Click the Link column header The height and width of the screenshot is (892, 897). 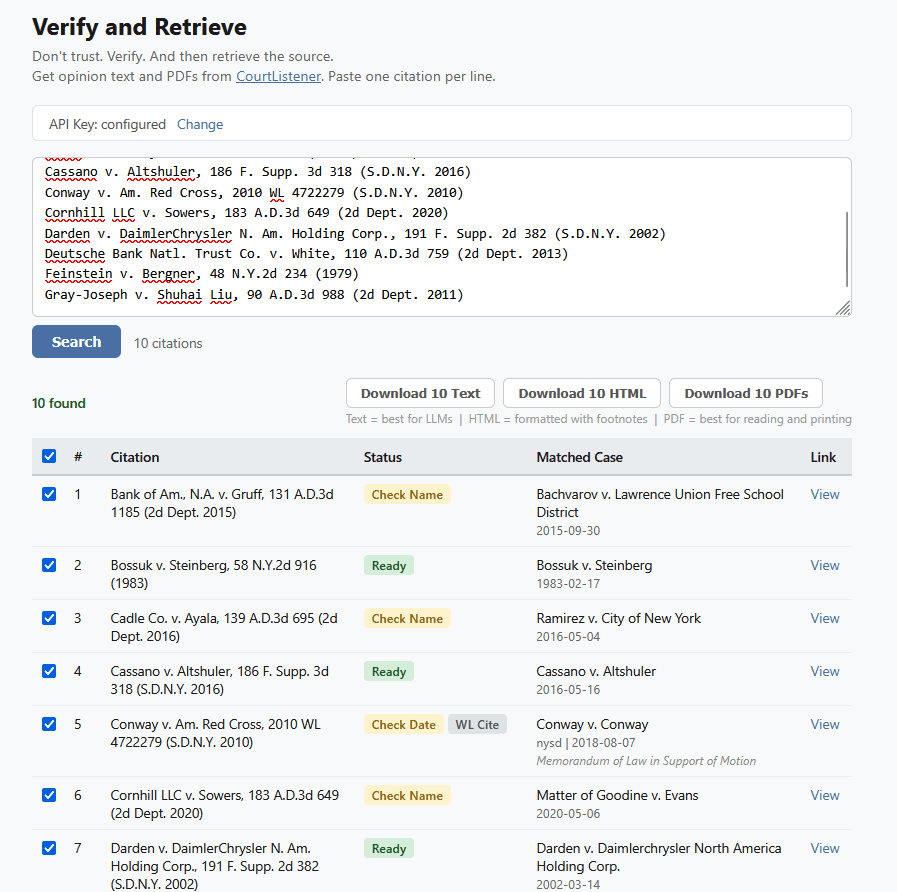[823, 457]
